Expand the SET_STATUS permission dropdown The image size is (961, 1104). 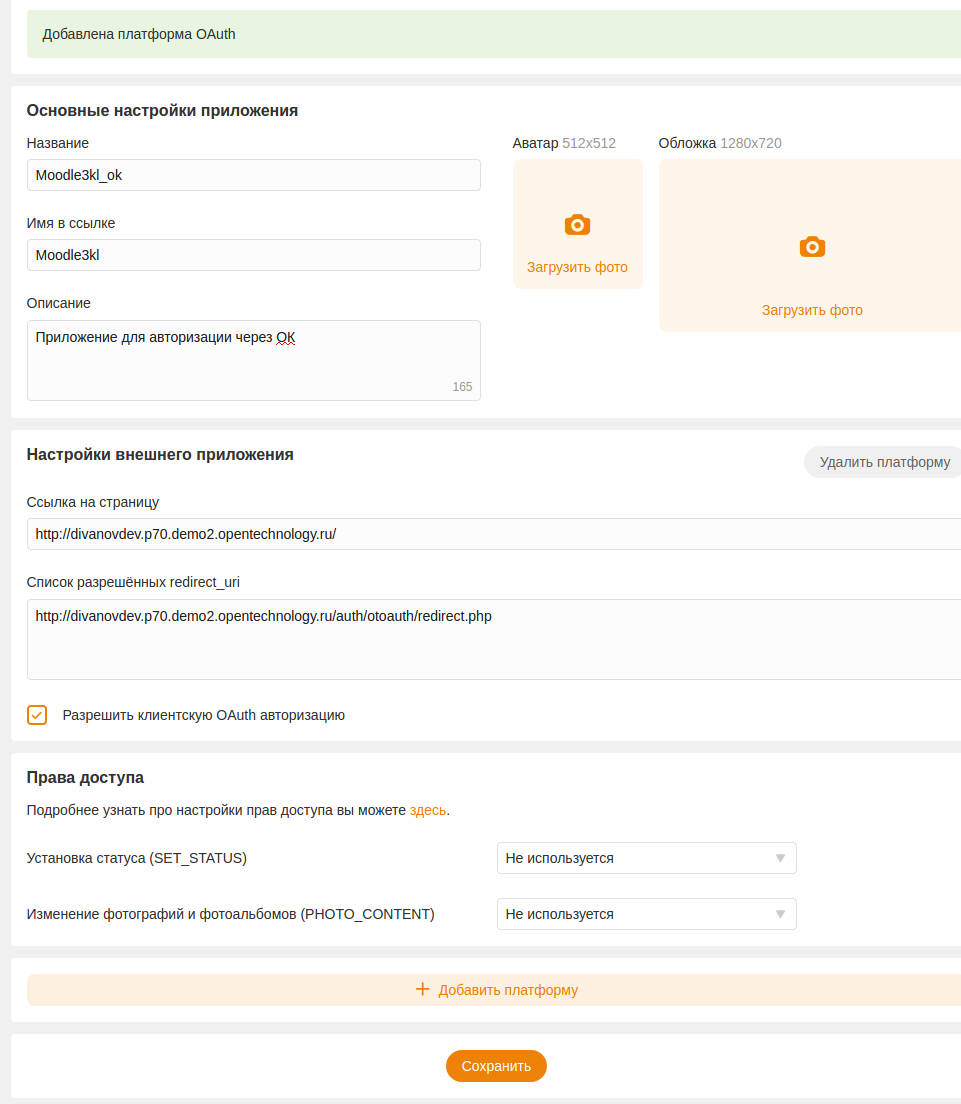(x=646, y=858)
